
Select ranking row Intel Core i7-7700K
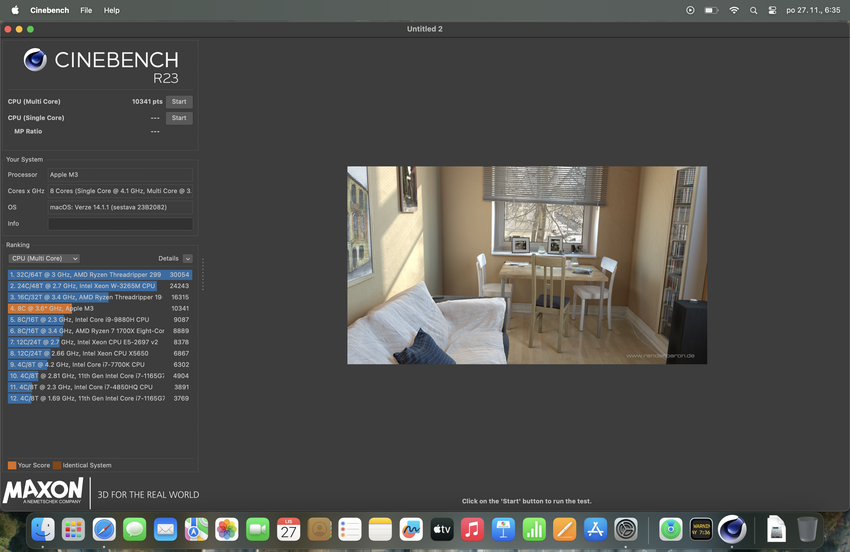100,364
